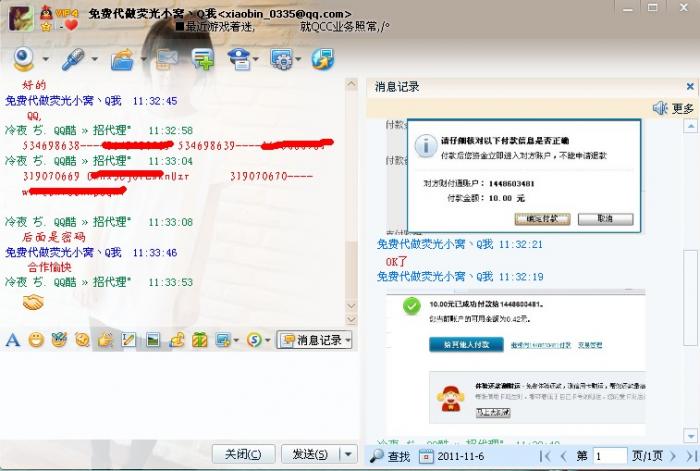Click the thumbs-up hand icon
Screen dimensions: 700x471
click(106, 340)
